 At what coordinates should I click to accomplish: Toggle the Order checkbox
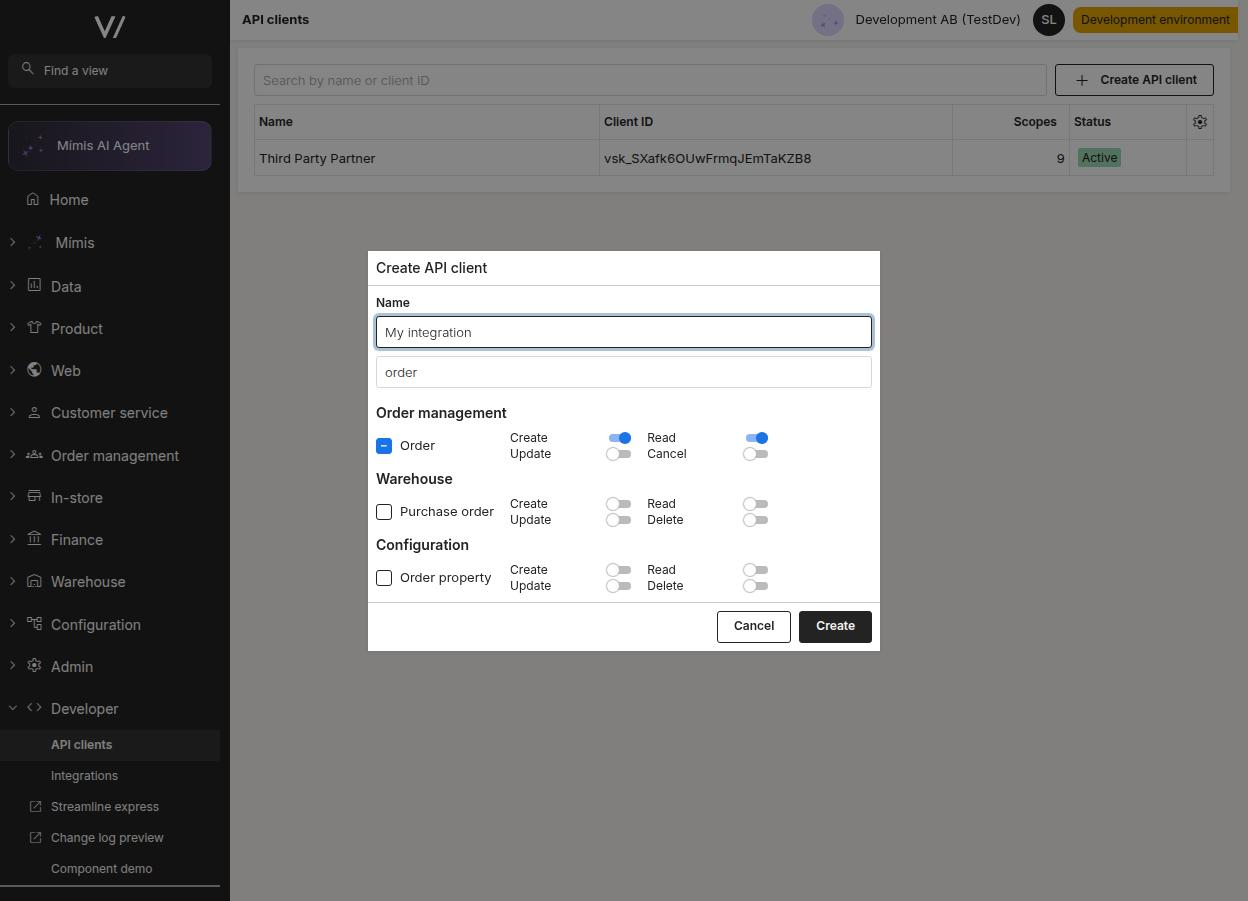click(x=384, y=446)
